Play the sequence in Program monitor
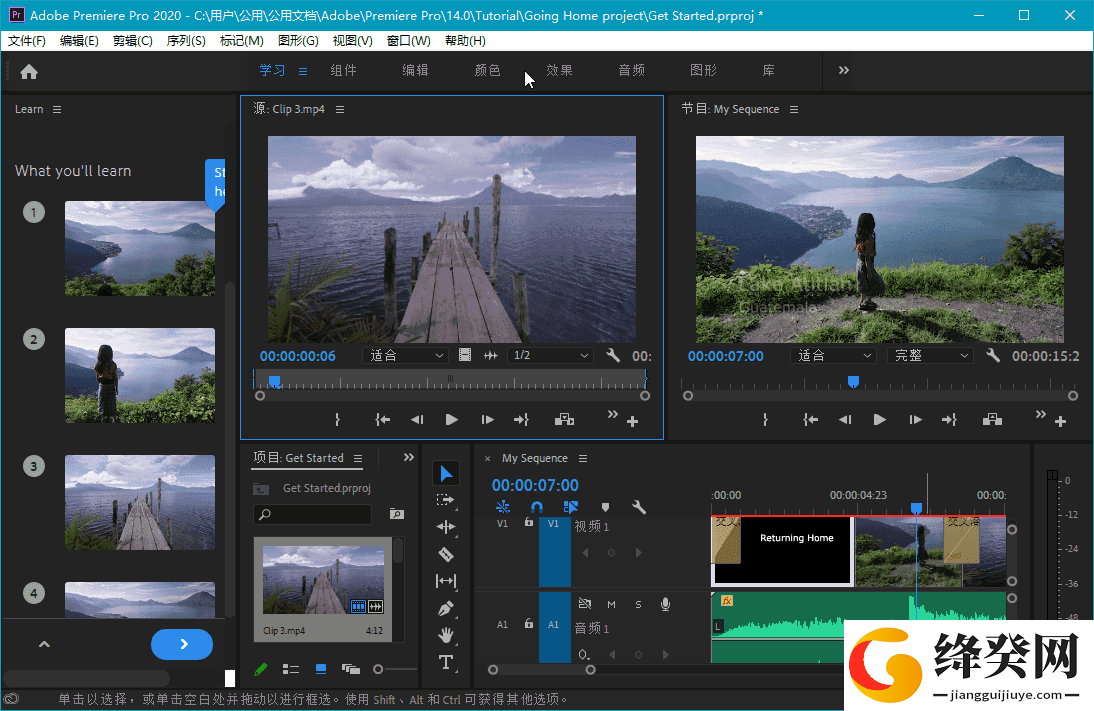 click(x=880, y=419)
